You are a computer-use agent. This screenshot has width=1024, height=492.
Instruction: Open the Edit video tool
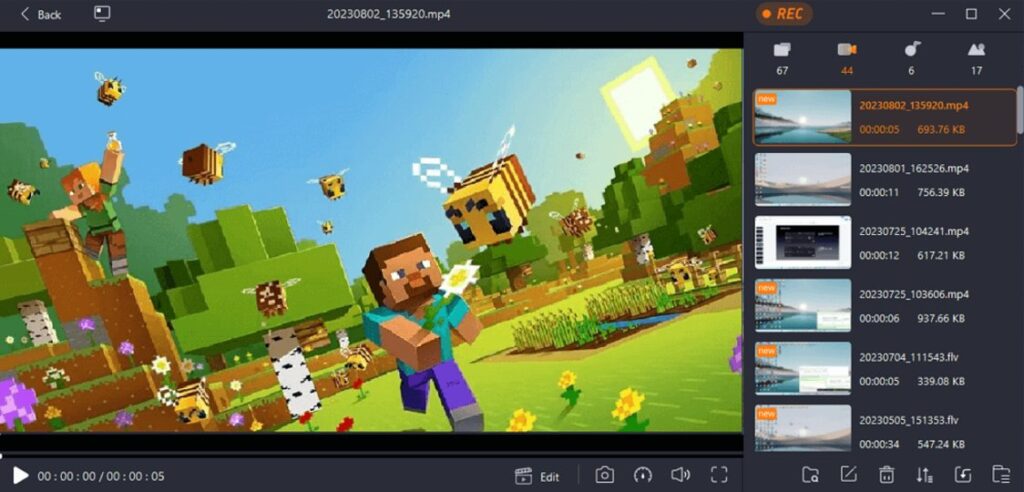[537, 476]
